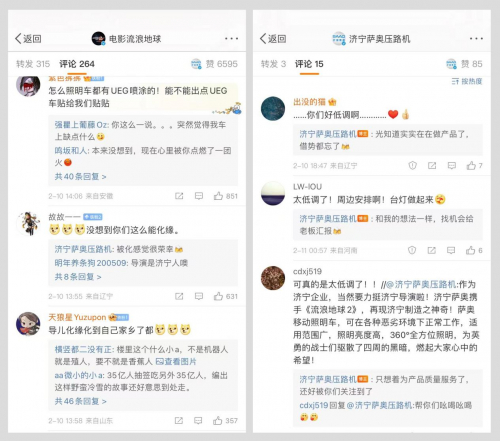Select 评论 15 tab
Viewport: 500px width, 441px height.
[309, 64]
